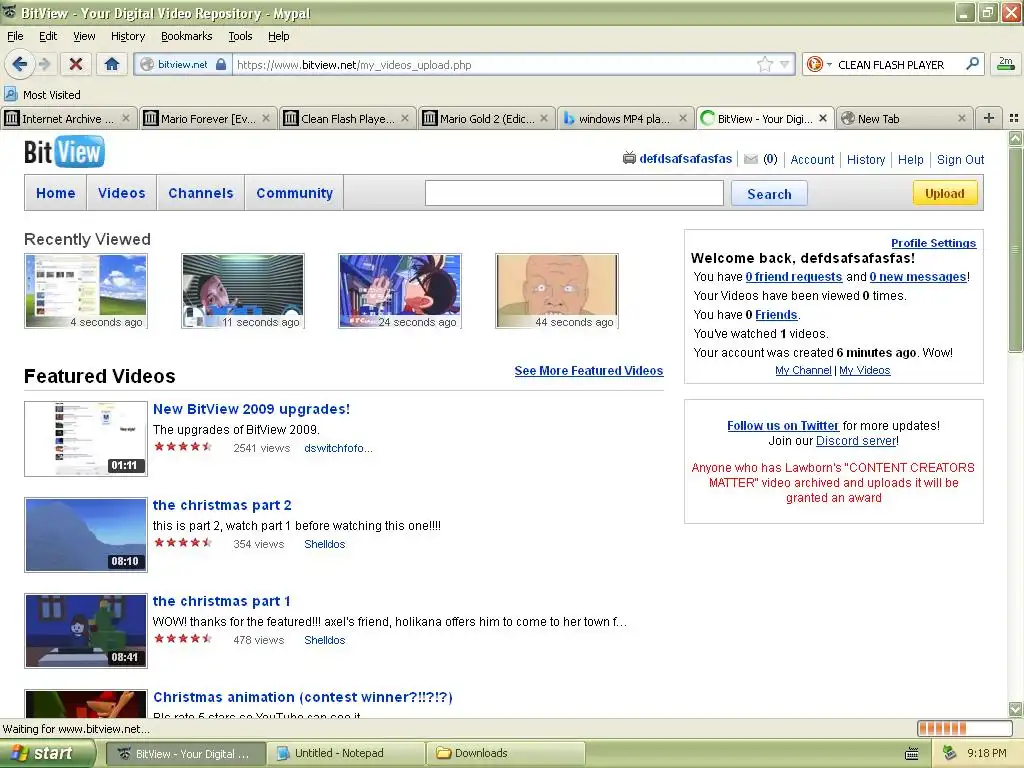Open the Most Visited bookmarks folder
This screenshot has width=1024, height=768.
coord(42,95)
